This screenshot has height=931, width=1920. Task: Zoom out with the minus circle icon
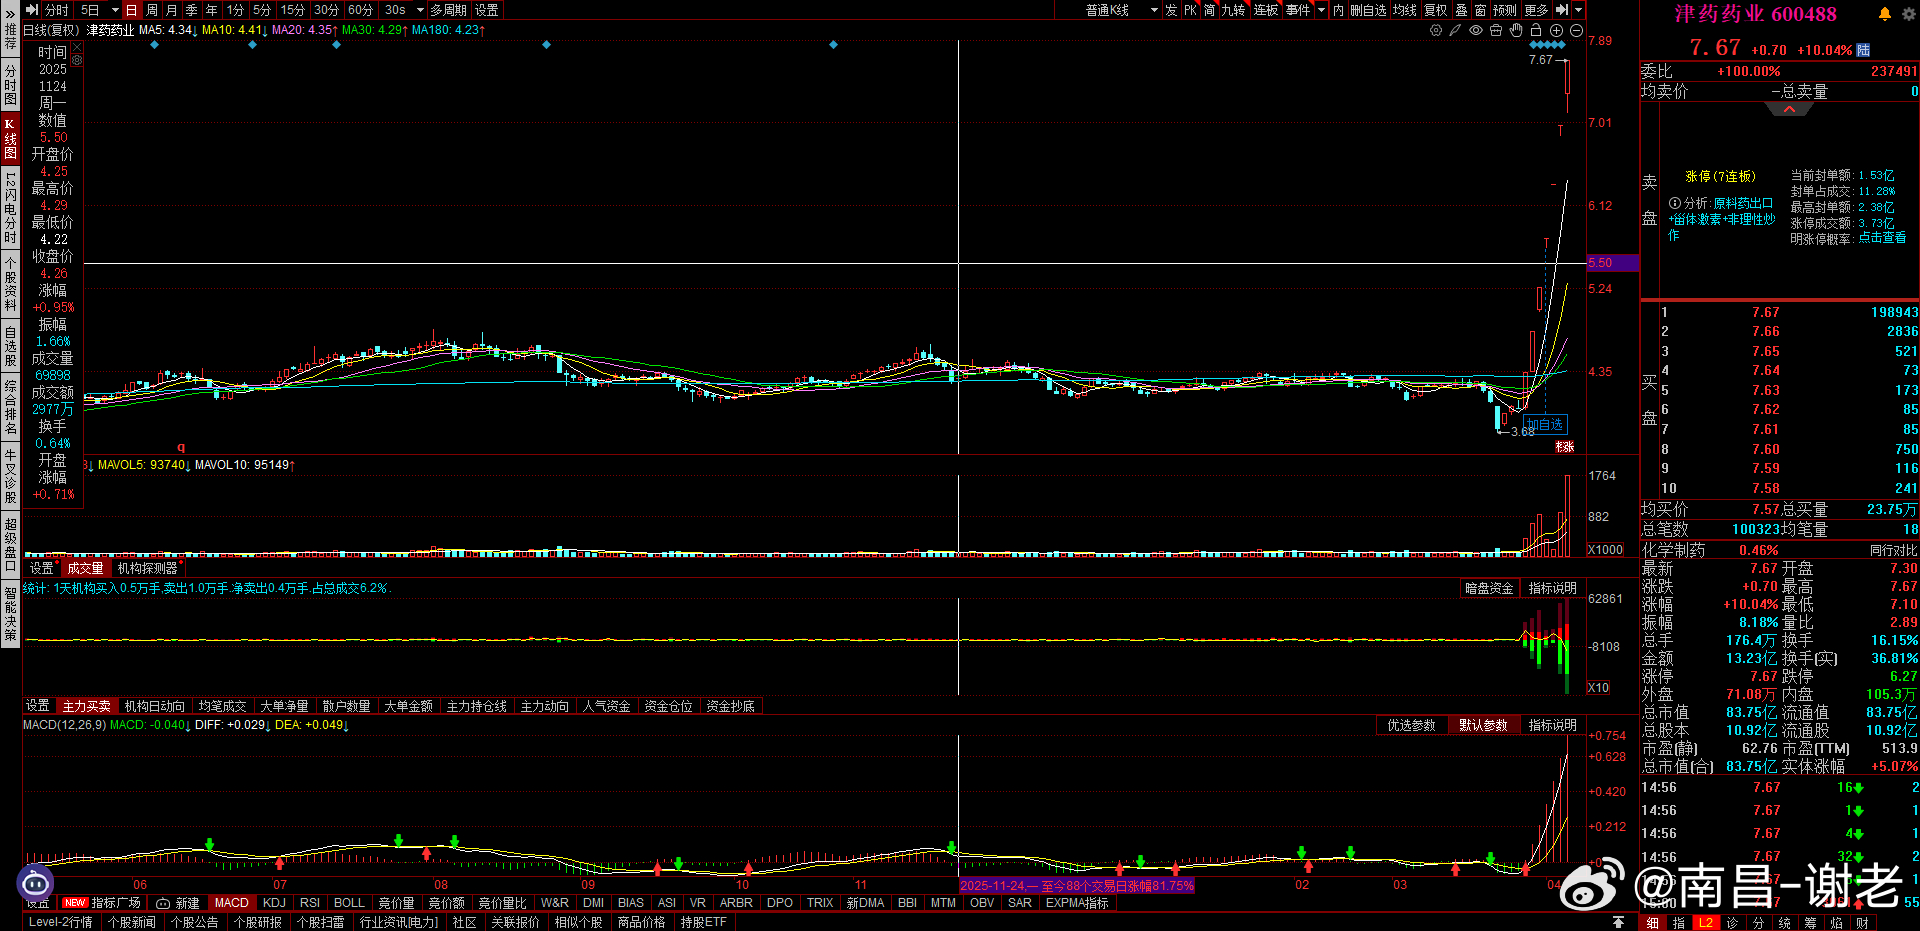[x=1576, y=31]
